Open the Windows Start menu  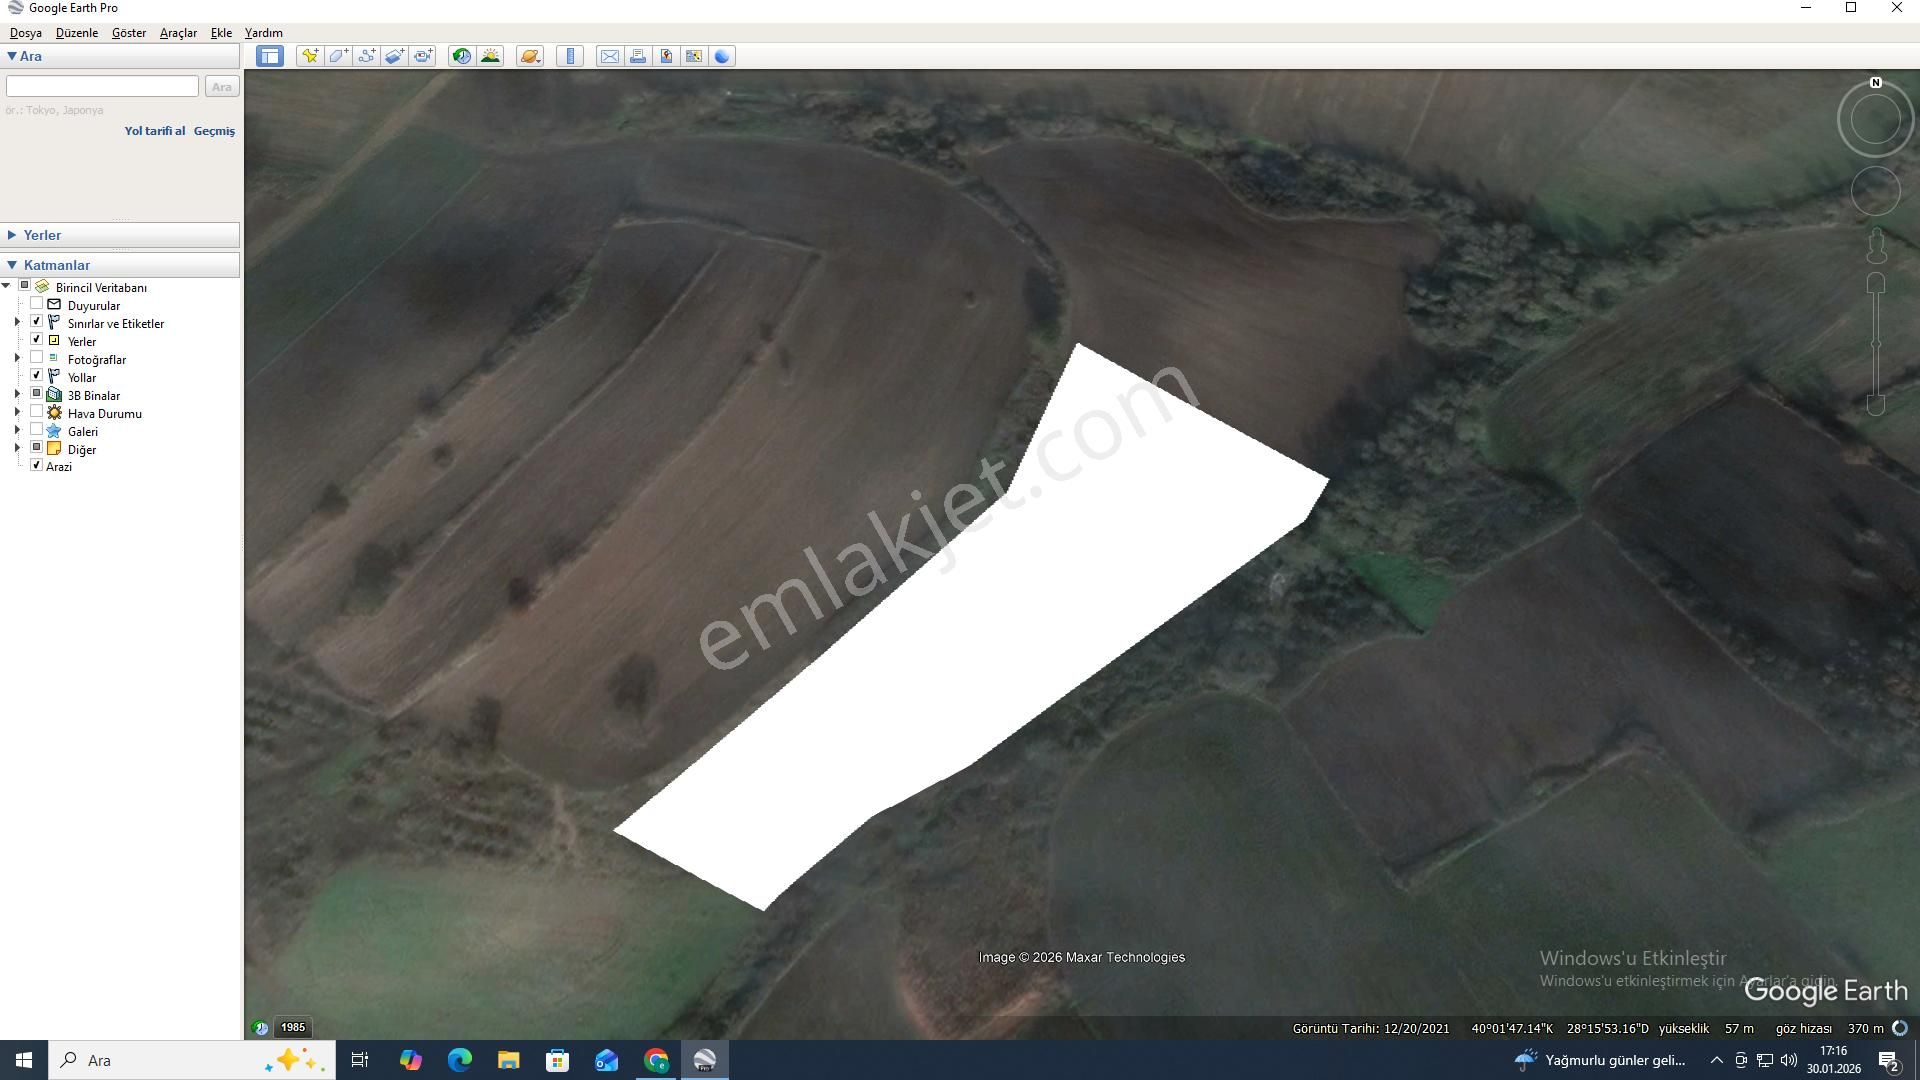[24, 1060]
